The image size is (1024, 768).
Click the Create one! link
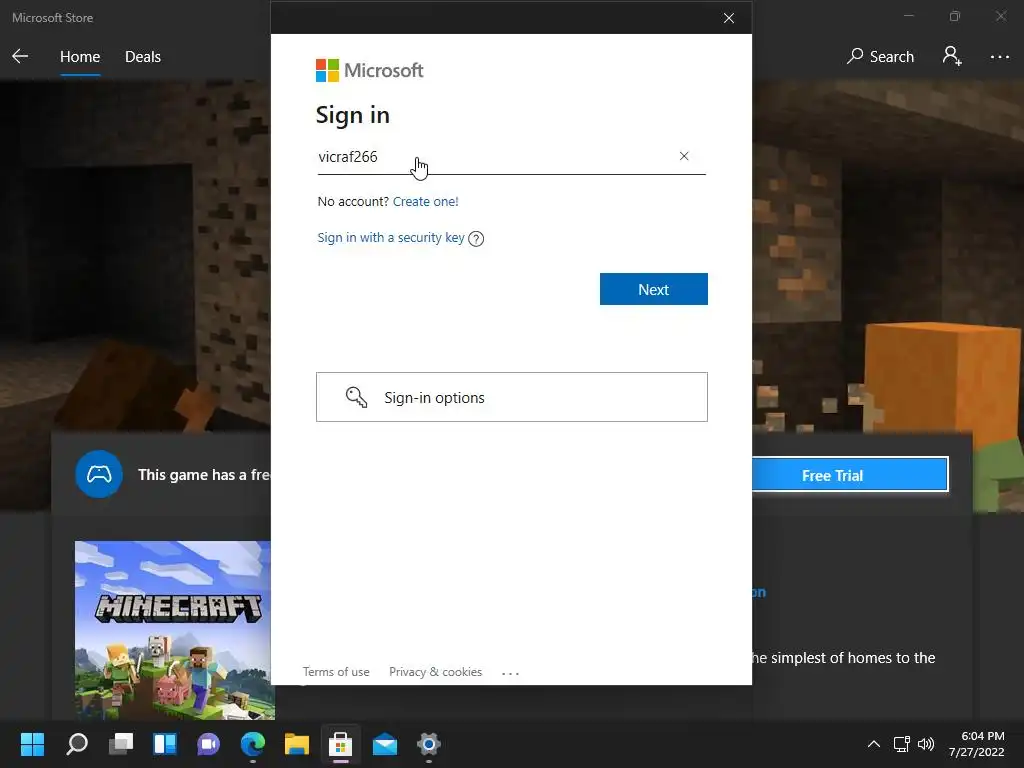[x=426, y=201]
